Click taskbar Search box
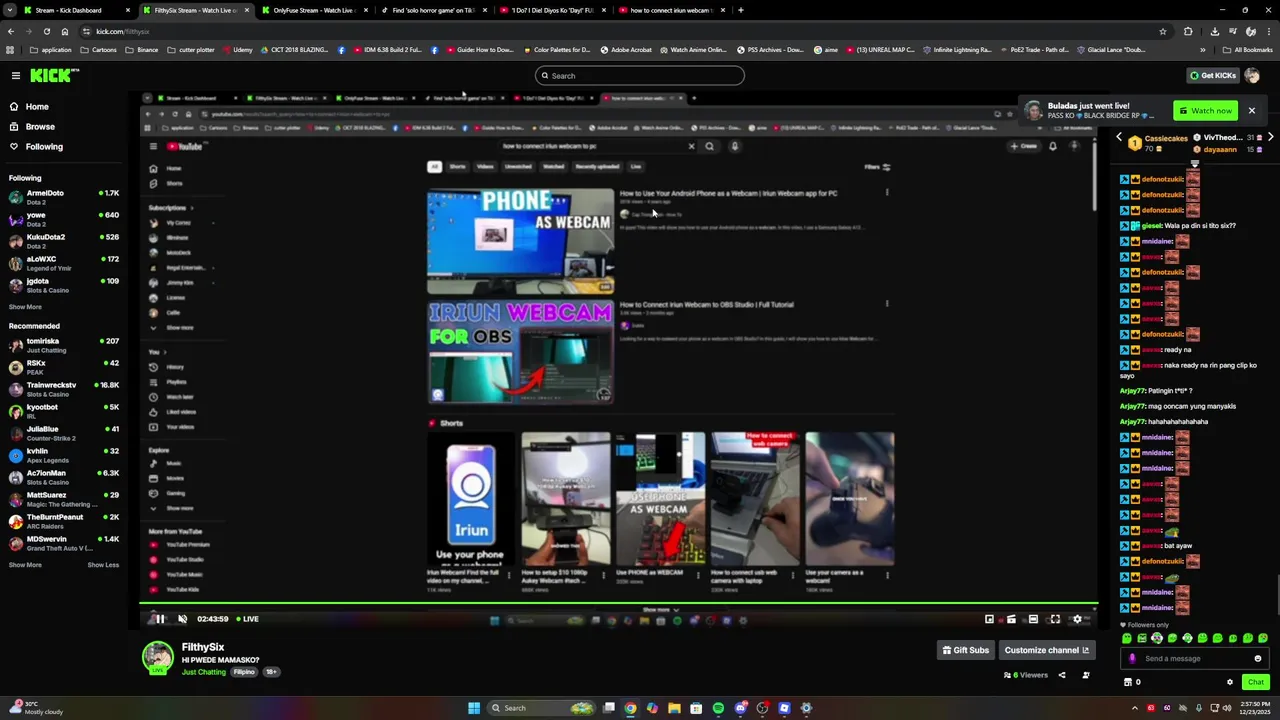Image resolution: width=1280 pixels, height=720 pixels. [x=541, y=708]
